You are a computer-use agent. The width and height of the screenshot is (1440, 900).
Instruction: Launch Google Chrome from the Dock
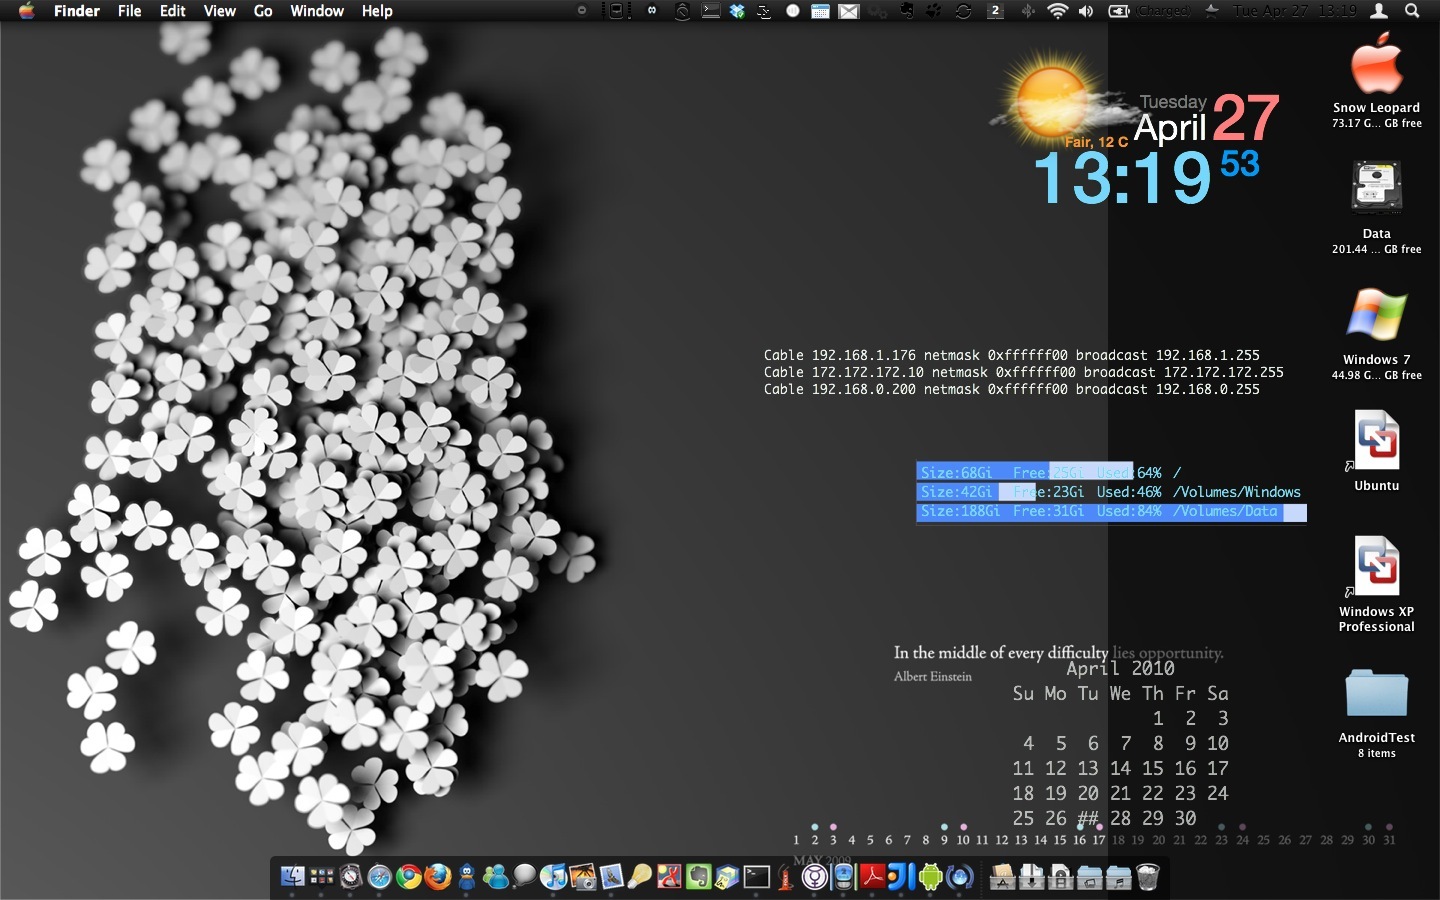pos(408,877)
